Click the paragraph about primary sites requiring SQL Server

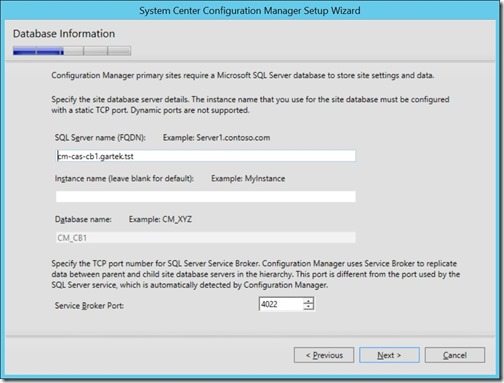point(243,75)
